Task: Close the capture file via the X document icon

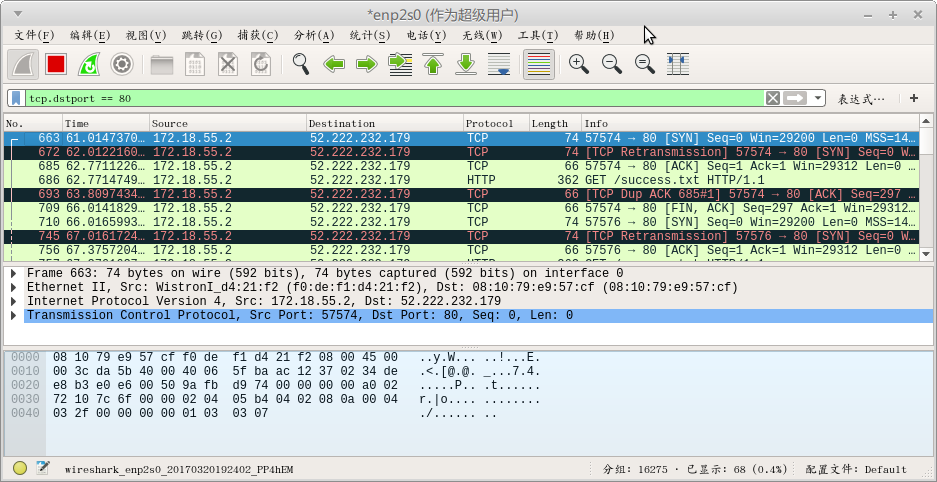Action: pyautogui.click(x=227, y=64)
